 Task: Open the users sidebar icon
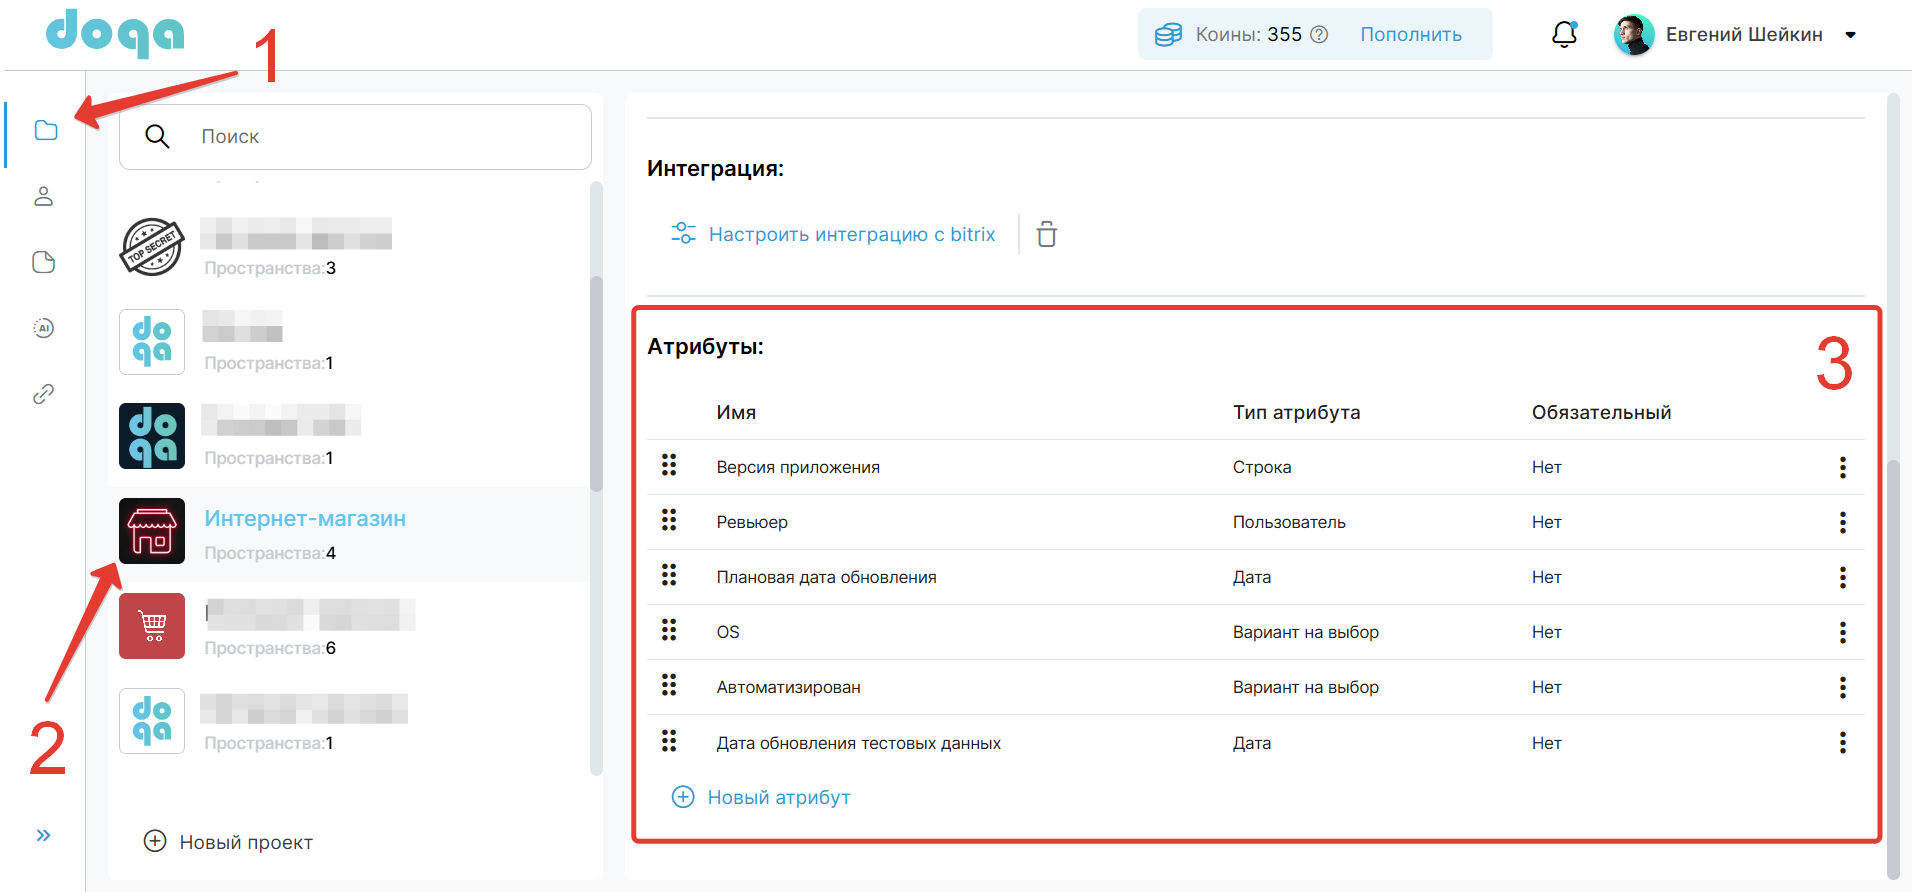coord(44,196)
